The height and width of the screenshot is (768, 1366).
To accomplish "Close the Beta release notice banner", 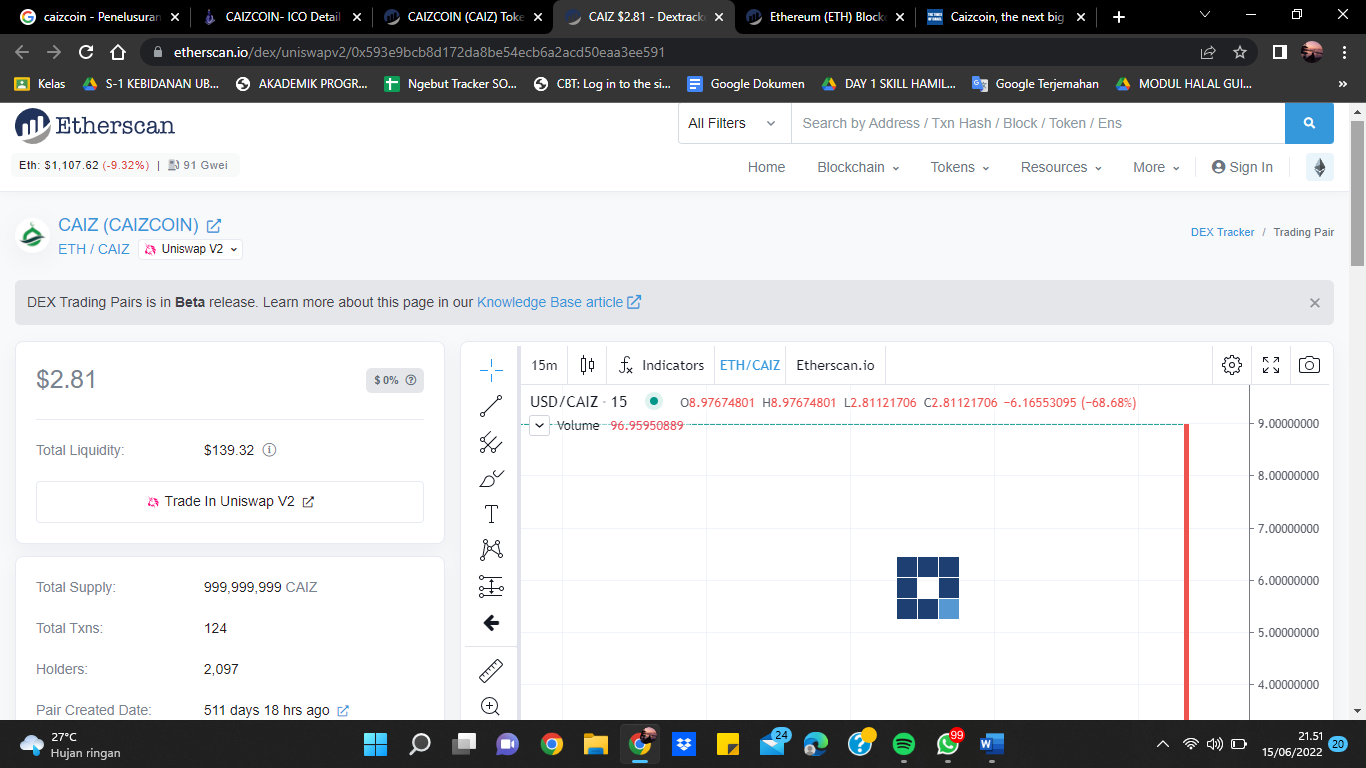I will 1315,303.
